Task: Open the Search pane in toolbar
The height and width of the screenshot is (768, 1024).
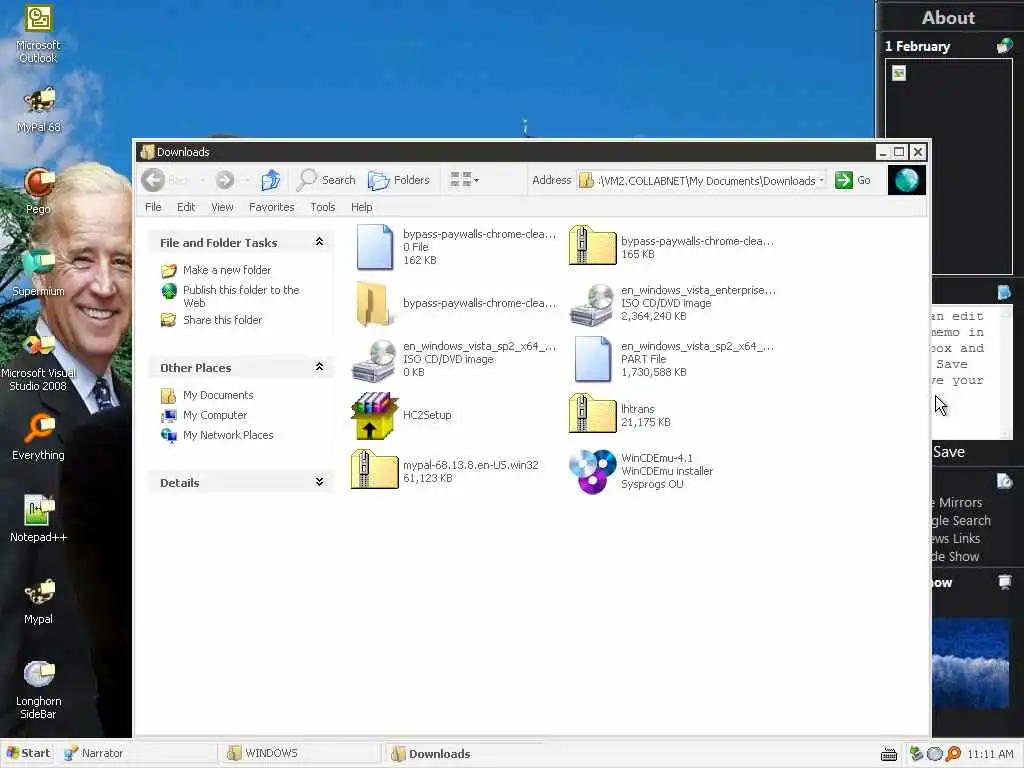Action: click(x=326, y=180)
